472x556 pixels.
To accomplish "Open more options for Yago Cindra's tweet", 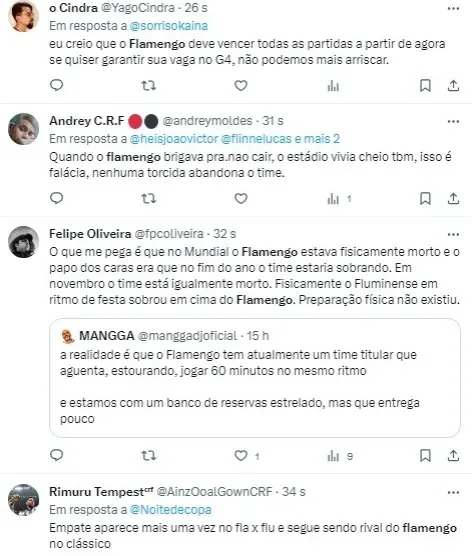I will click(453, 9).
